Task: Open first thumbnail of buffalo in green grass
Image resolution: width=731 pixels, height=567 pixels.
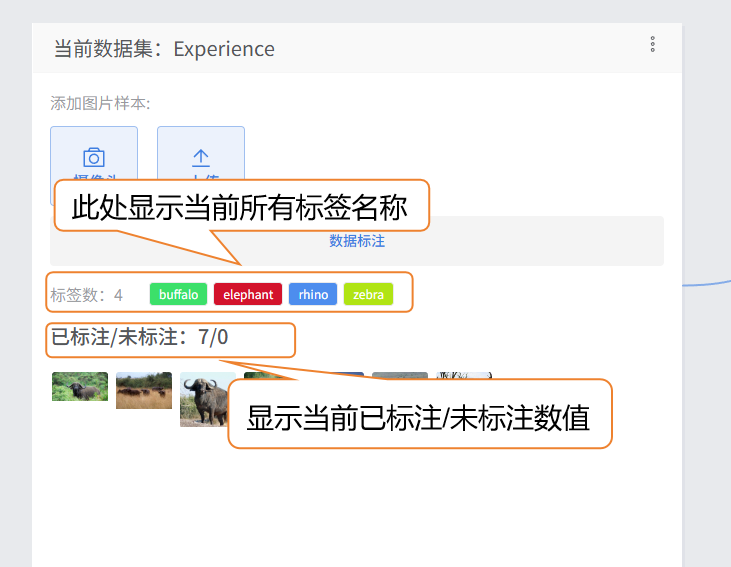Action: [x=80, y=387]
